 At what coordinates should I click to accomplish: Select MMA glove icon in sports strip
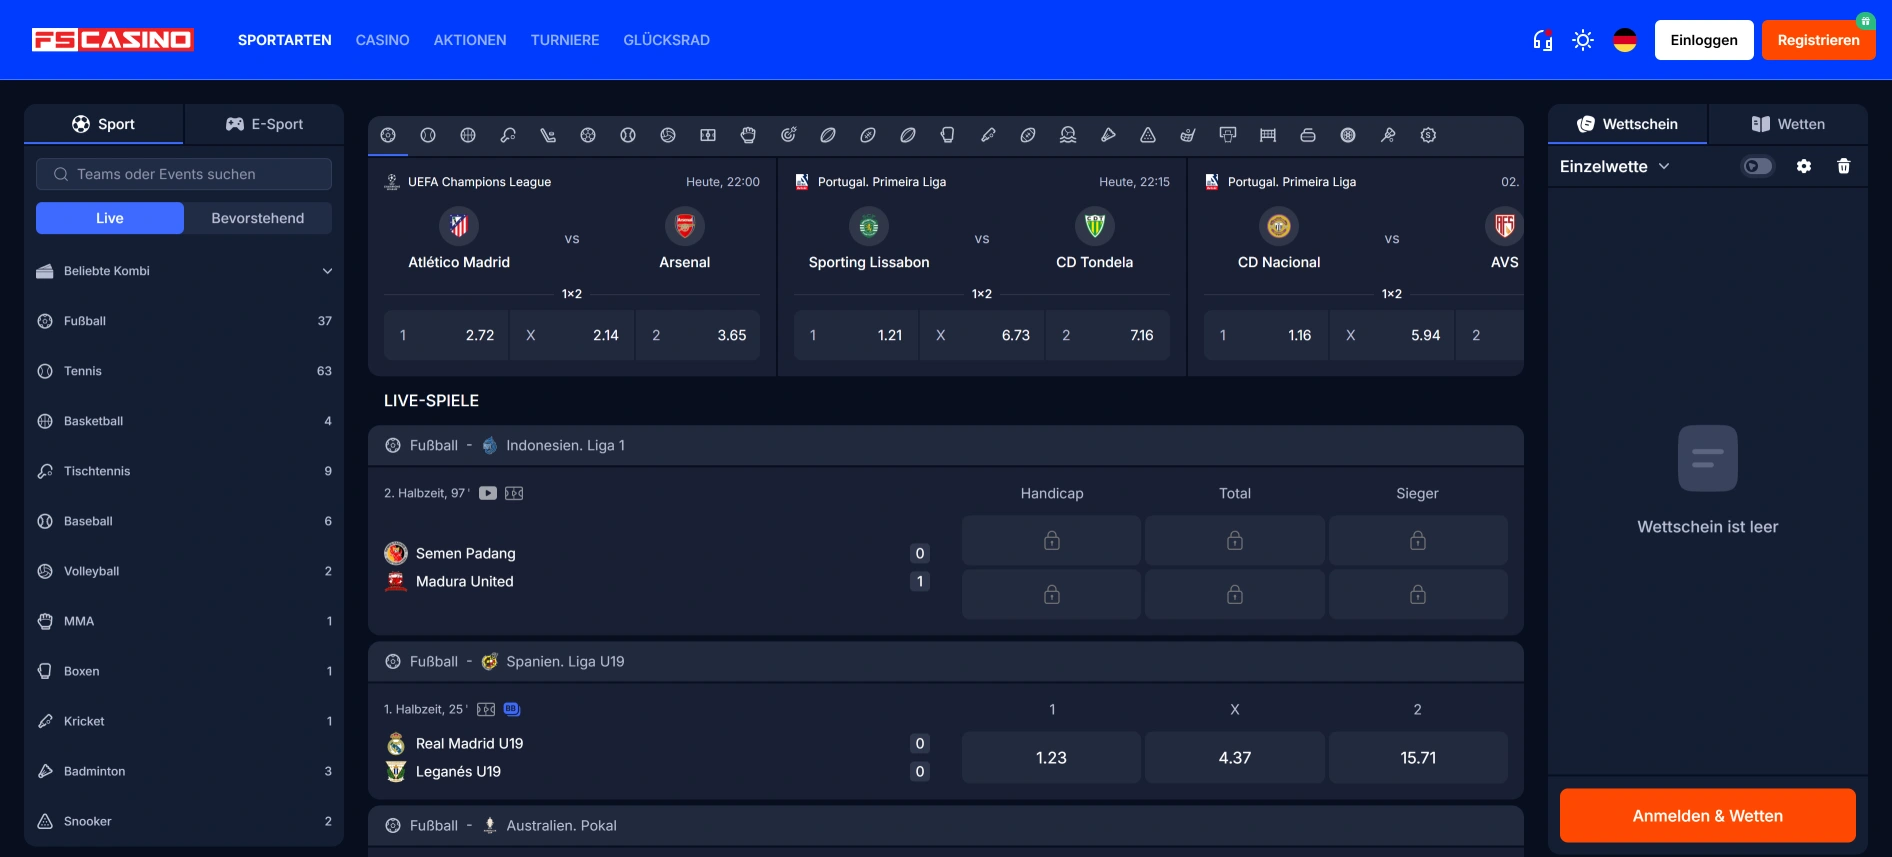tap(748, 135)
